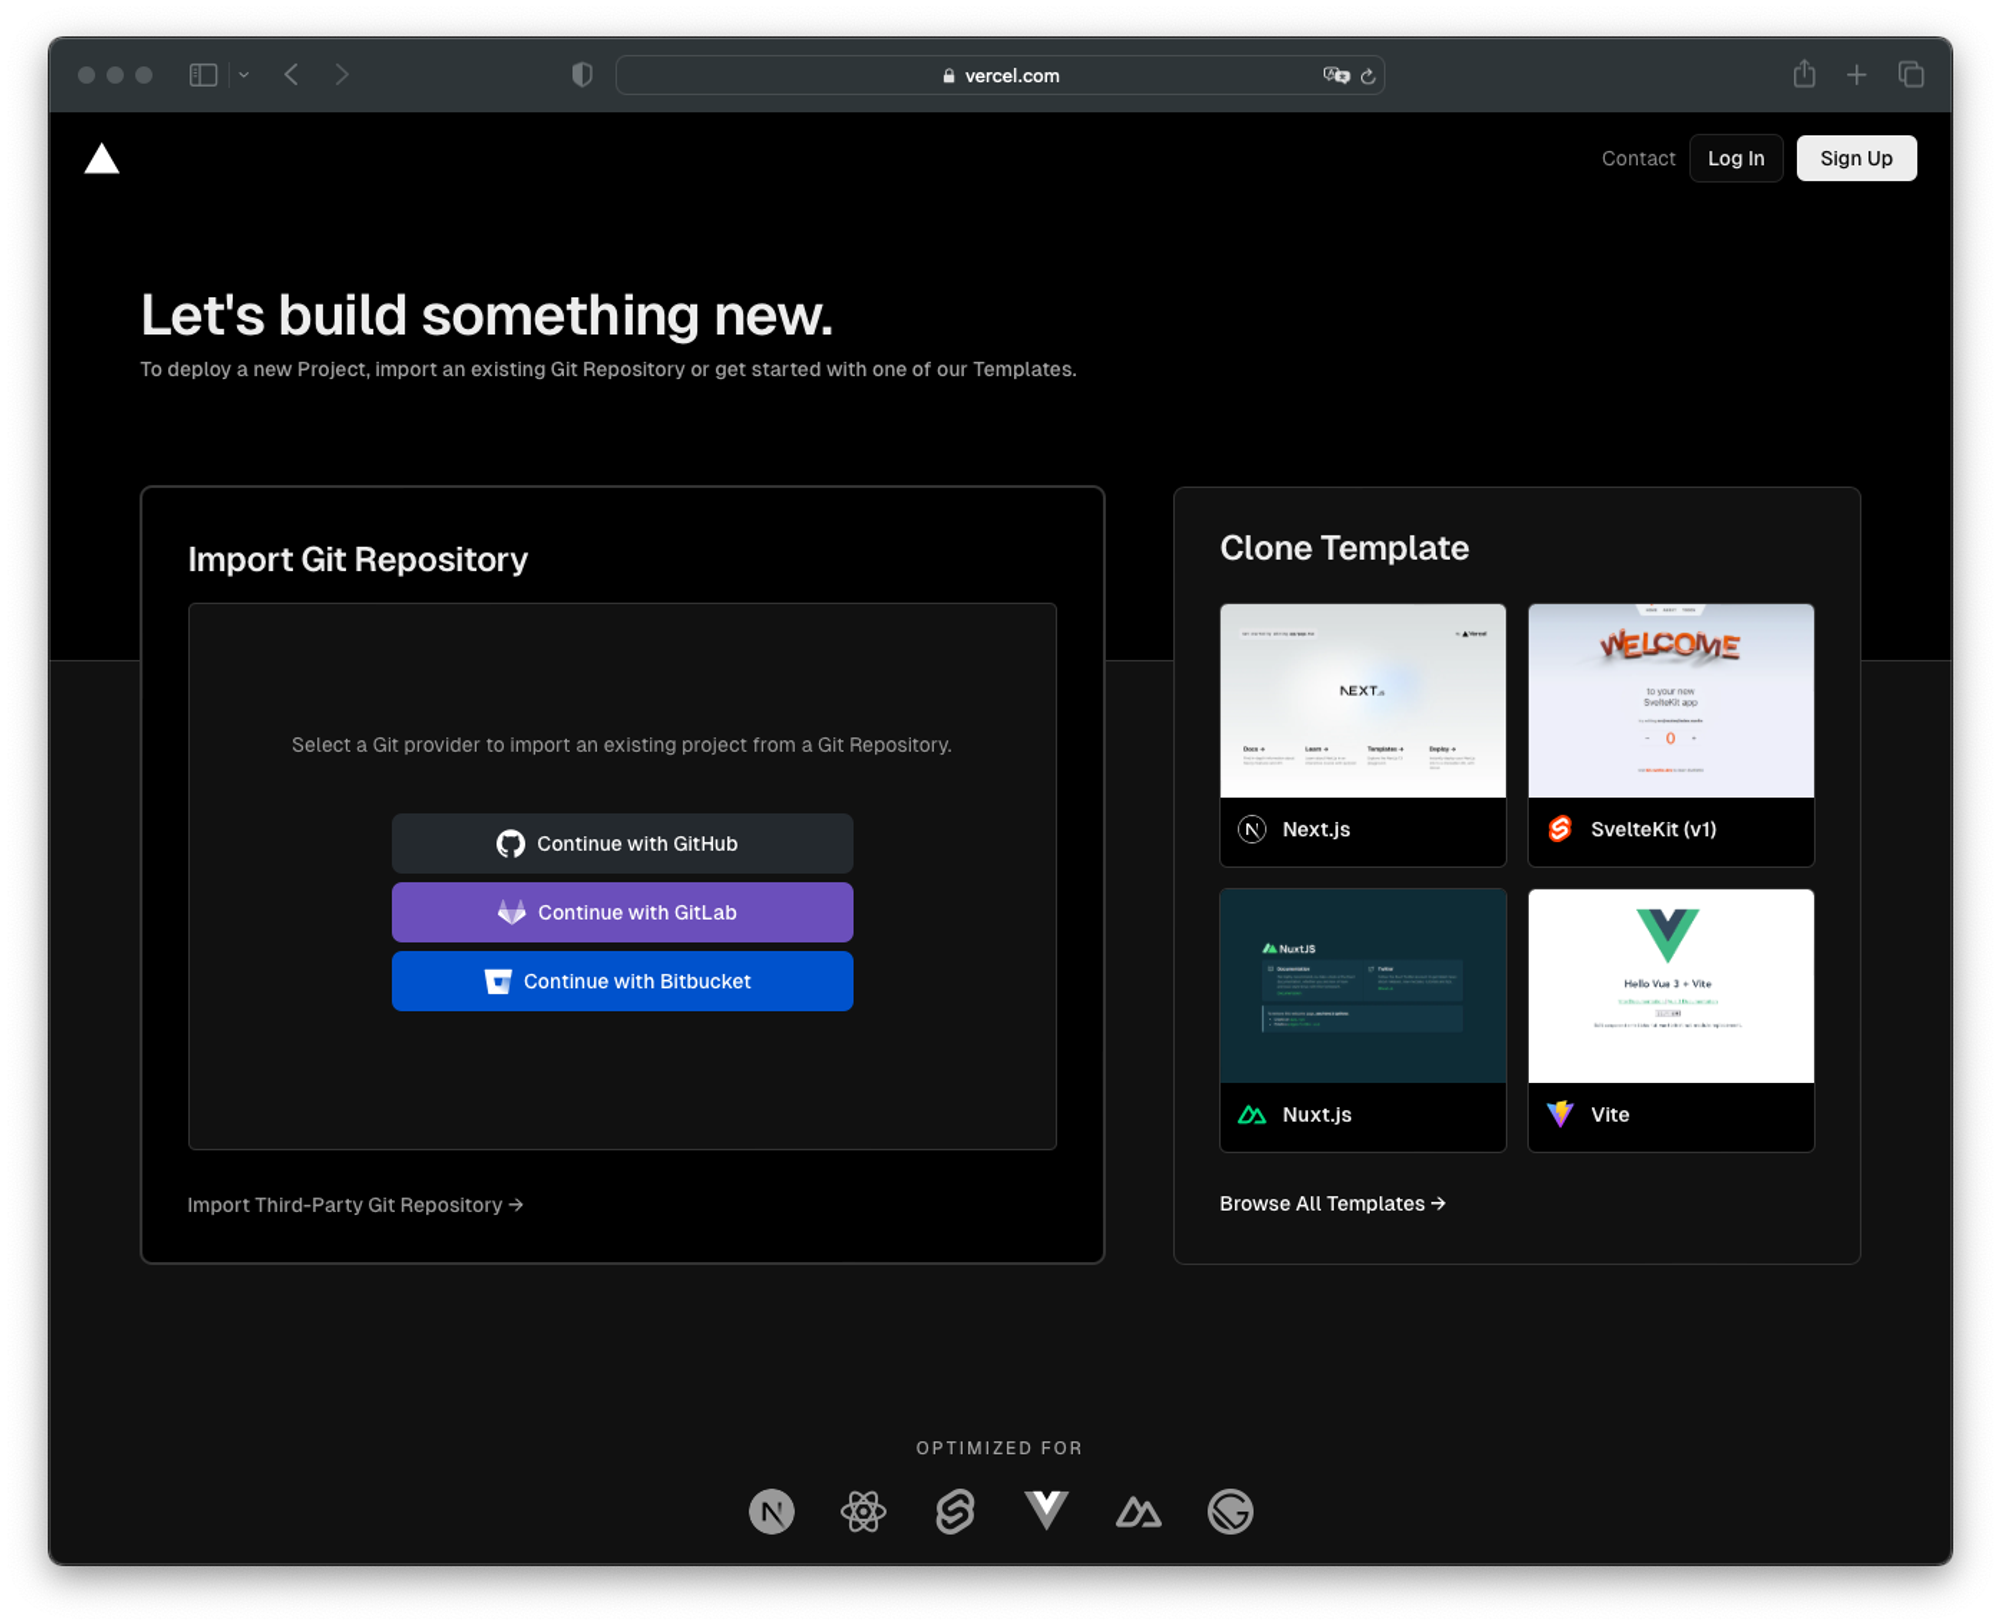Click the Nuxt.js template name label
This screenshot has height=1624, width=2000.
point(1317,1114)
